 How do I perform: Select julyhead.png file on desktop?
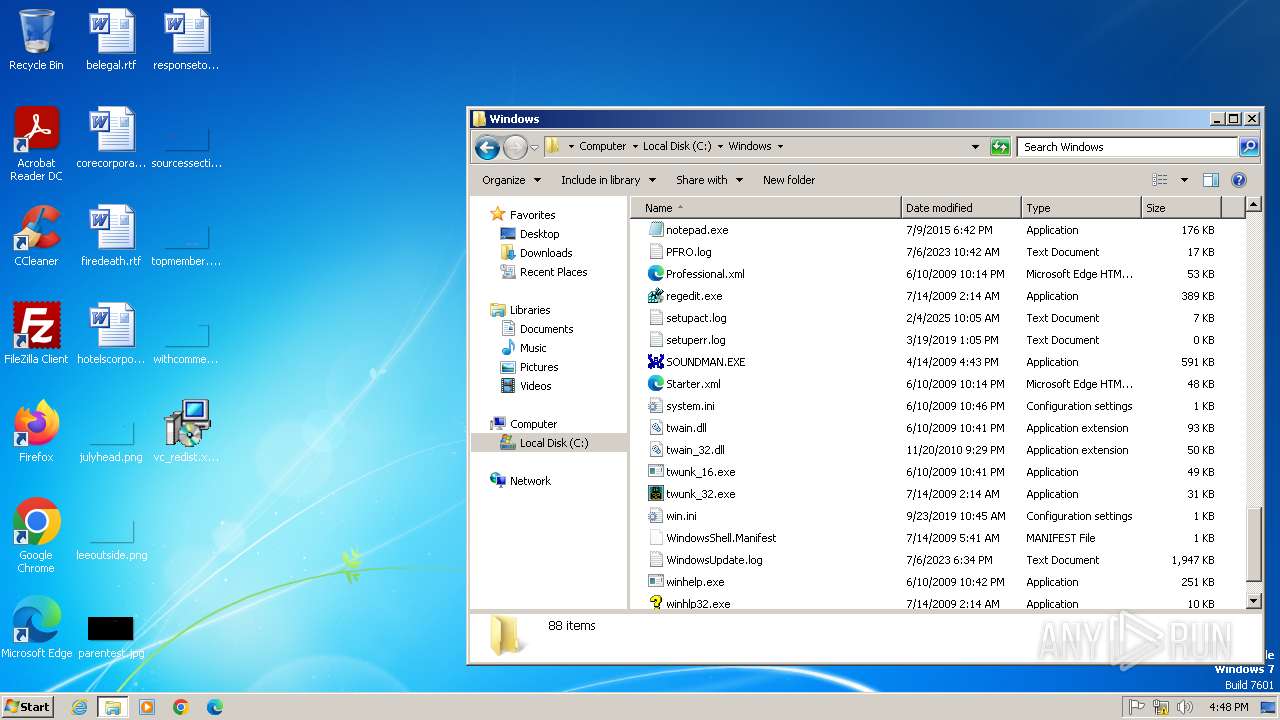click(111, 440)
